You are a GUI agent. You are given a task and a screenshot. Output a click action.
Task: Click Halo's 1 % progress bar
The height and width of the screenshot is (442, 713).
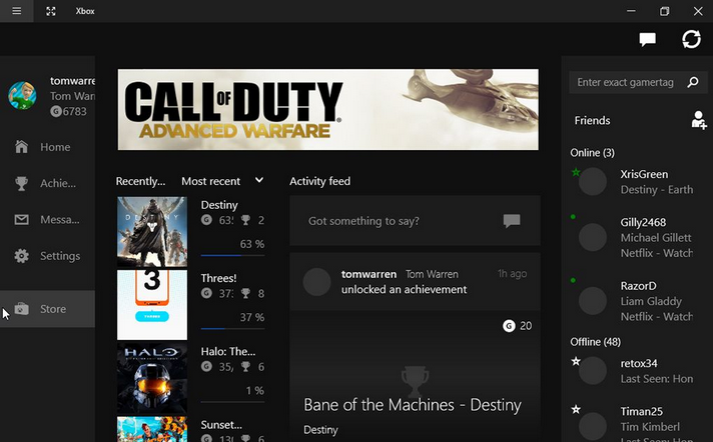pos(232,402)
